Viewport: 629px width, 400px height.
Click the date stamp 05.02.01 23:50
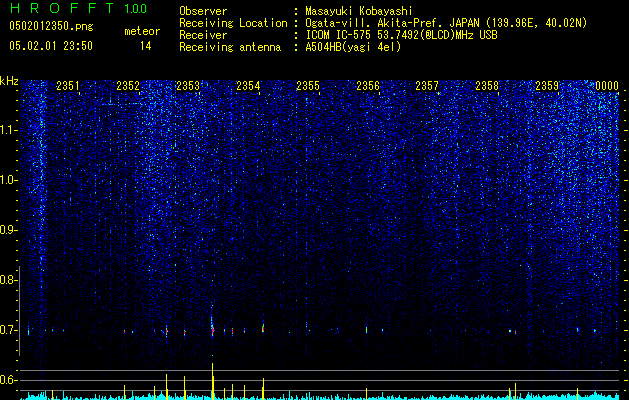pyautogui.click(x=51, y=46)
